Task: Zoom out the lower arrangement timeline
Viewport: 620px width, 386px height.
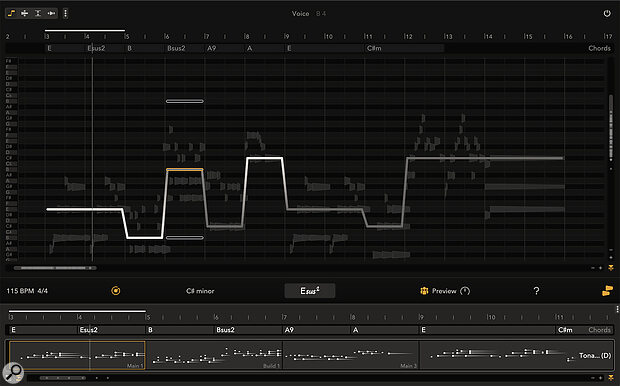Action: (593, 378)
